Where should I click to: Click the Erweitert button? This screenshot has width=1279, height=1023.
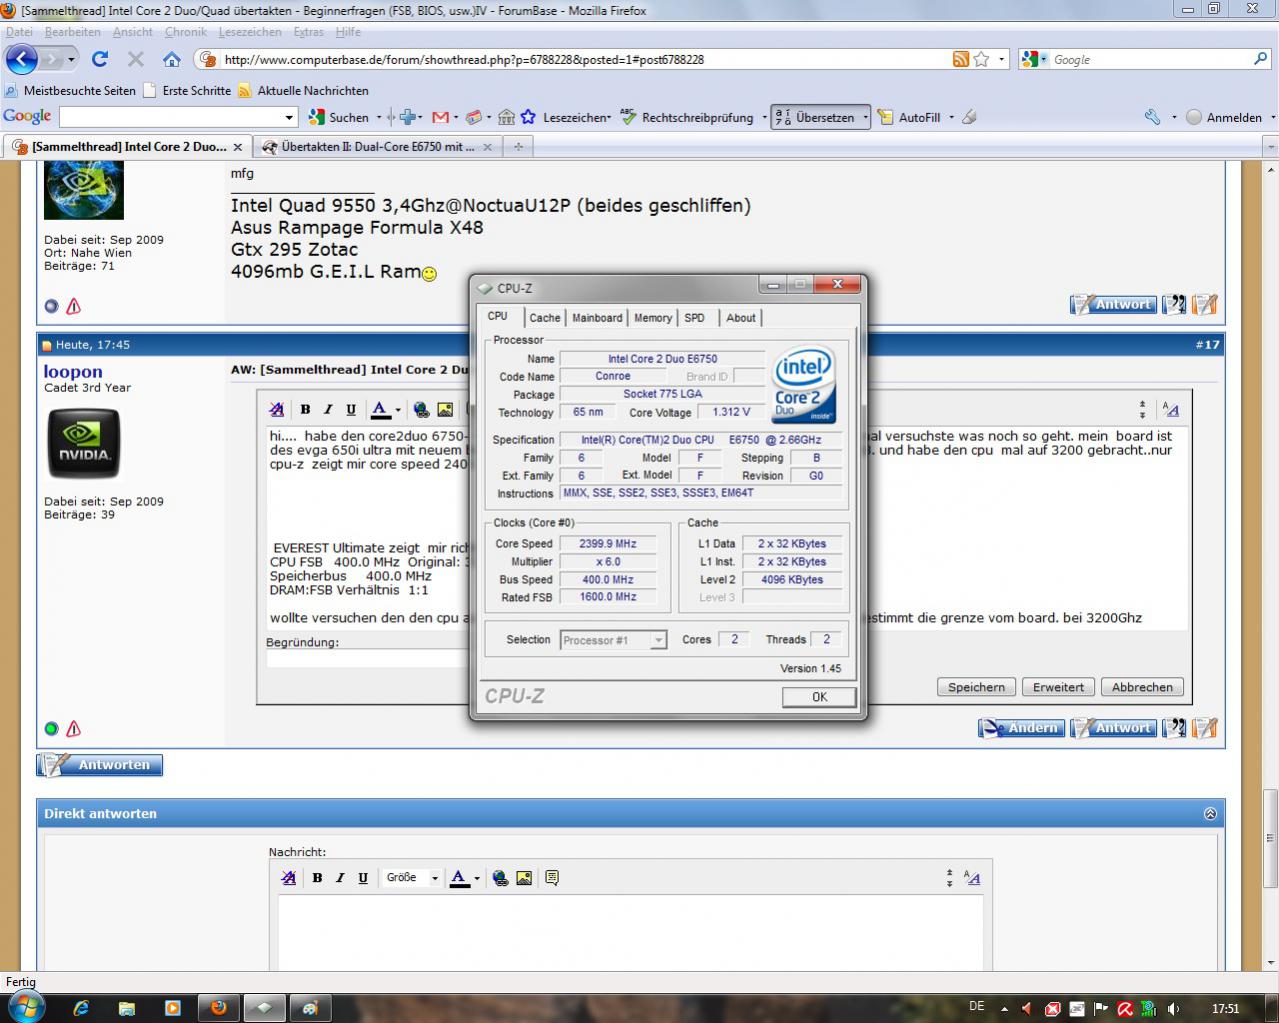(x=1058, y=687)
